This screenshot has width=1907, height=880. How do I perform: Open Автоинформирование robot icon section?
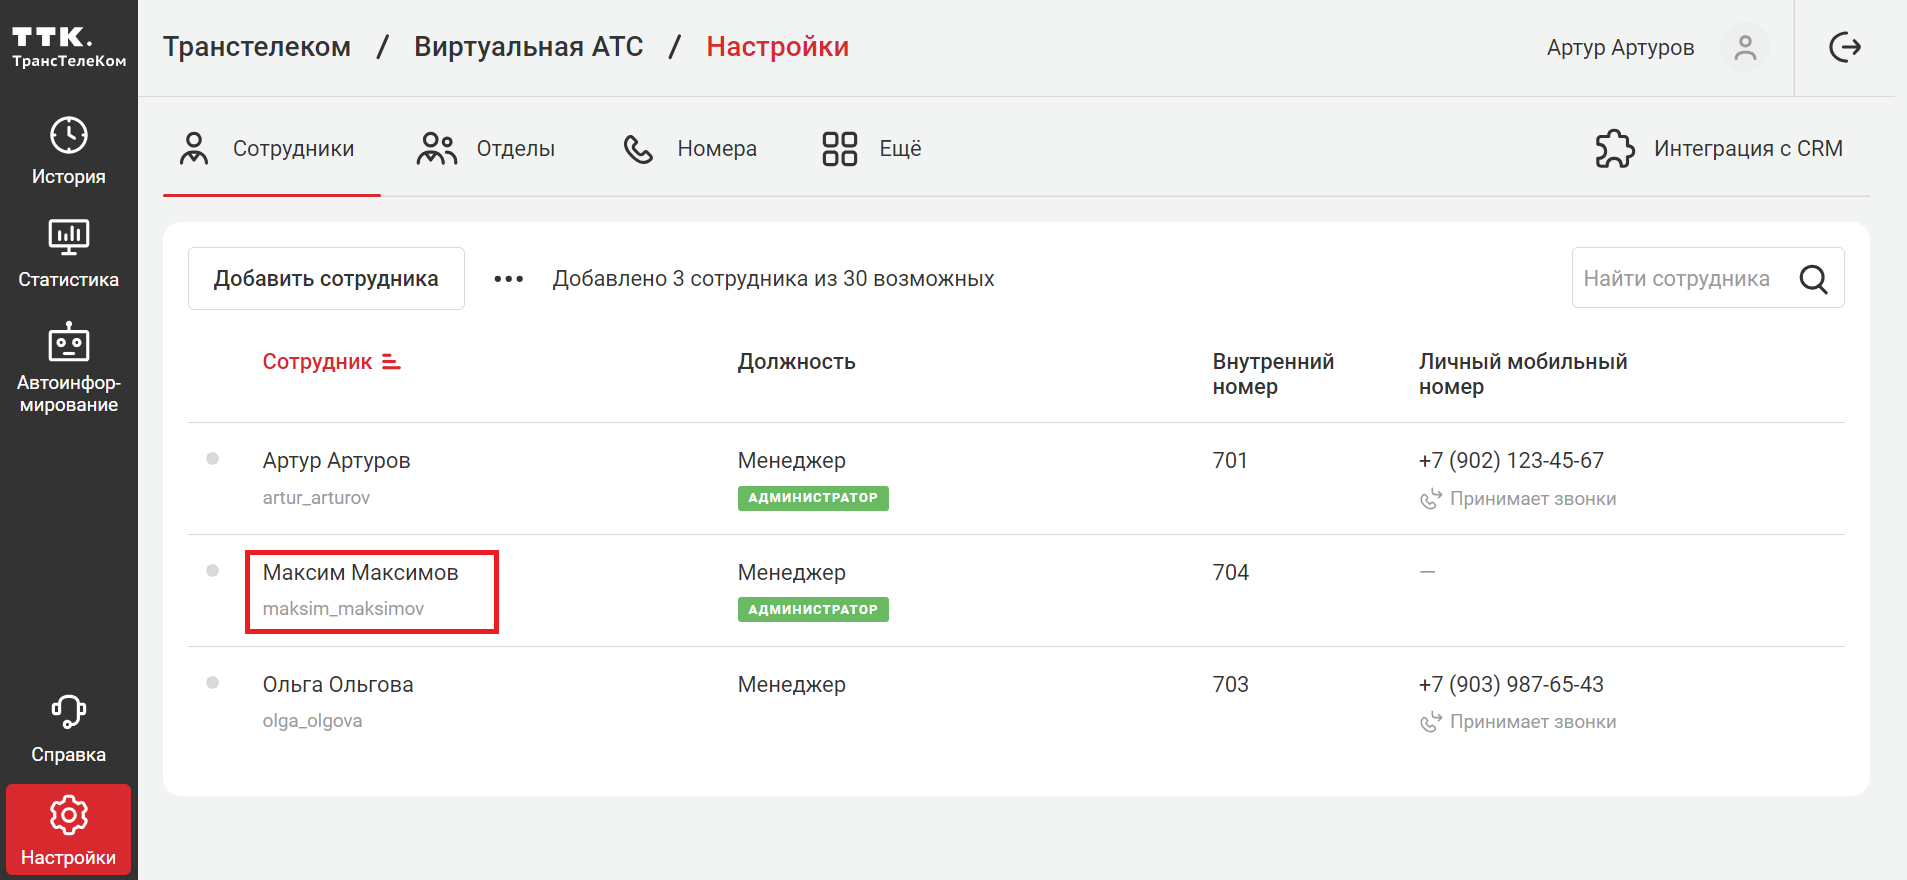[x=68, y=367]
